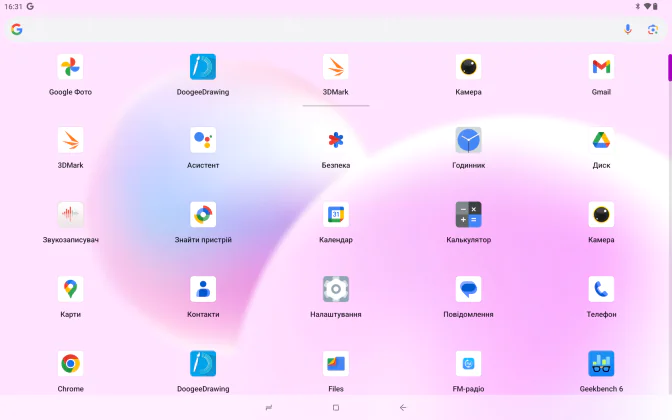
Task: Open Налаштування settings
Action: coord(336,289)
